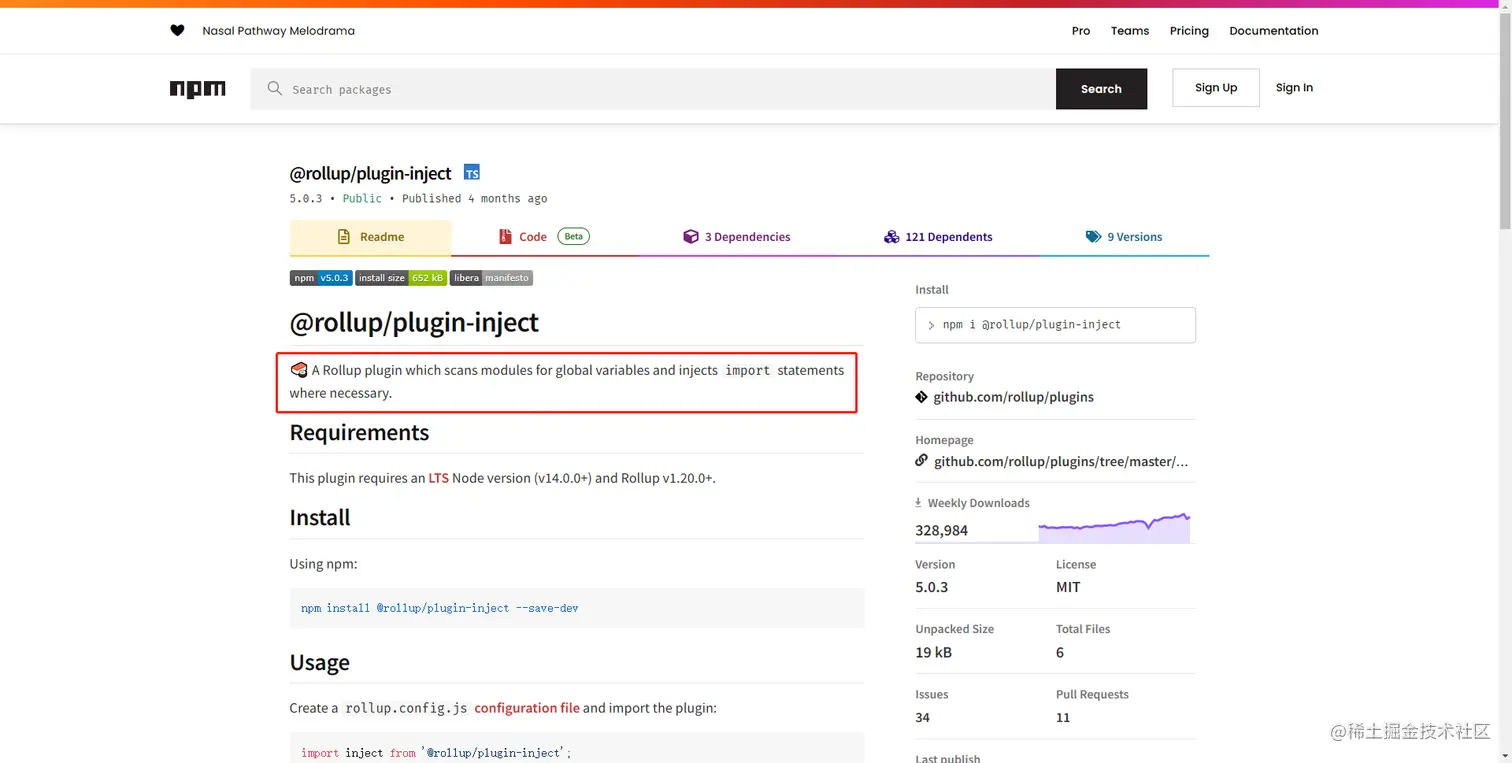1512x763 pixels.
Task: Open the Code tab
Action: (x=544, y=237)
